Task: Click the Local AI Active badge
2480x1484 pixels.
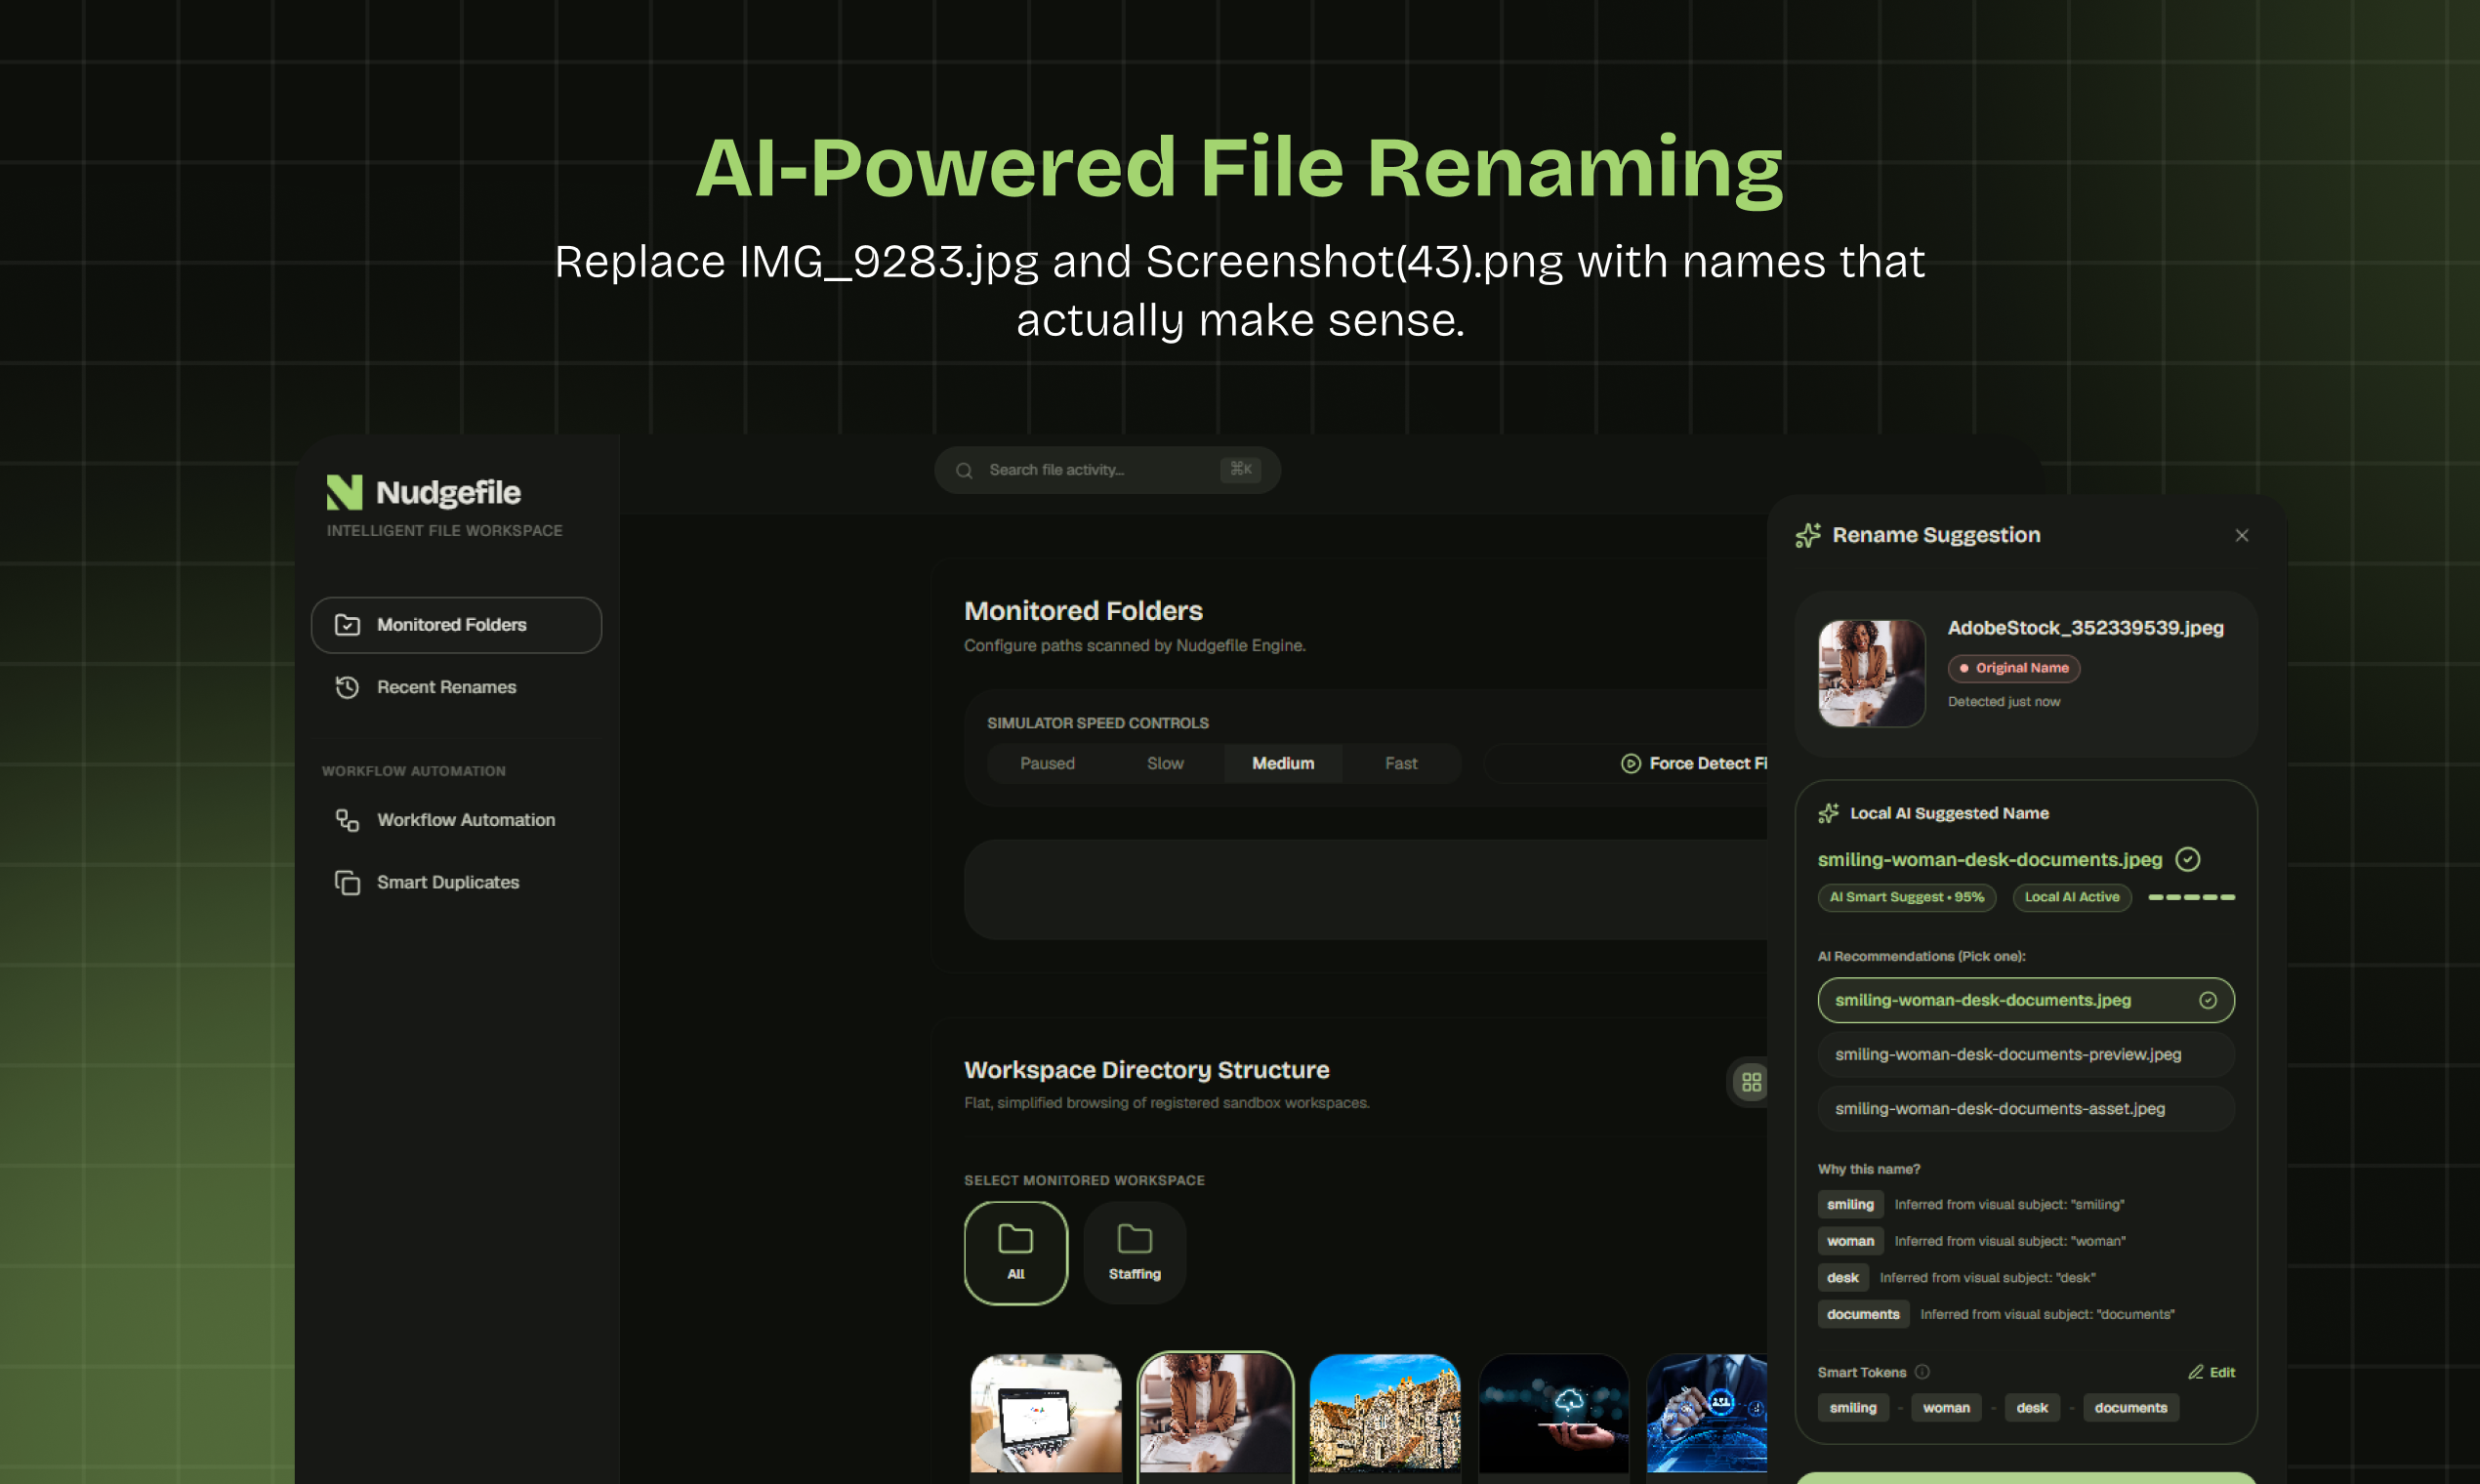Action: 2072,897
